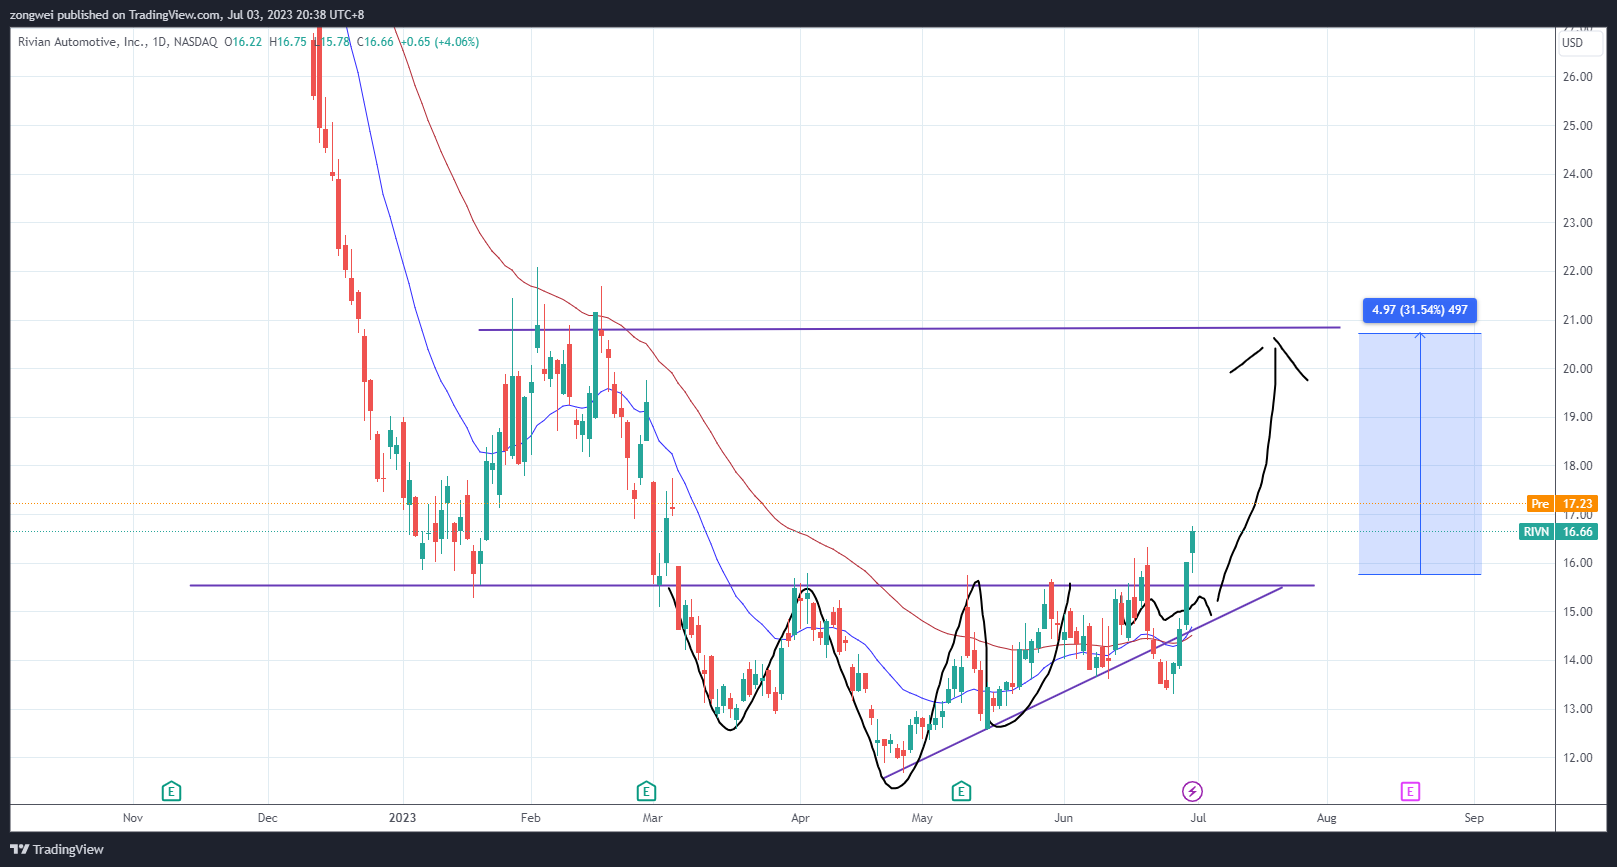Image resolution: width=1617 pixels, height=867 pixels.
Task: Click the 24.00 price axis label
Action: [x=1577, y=174]
